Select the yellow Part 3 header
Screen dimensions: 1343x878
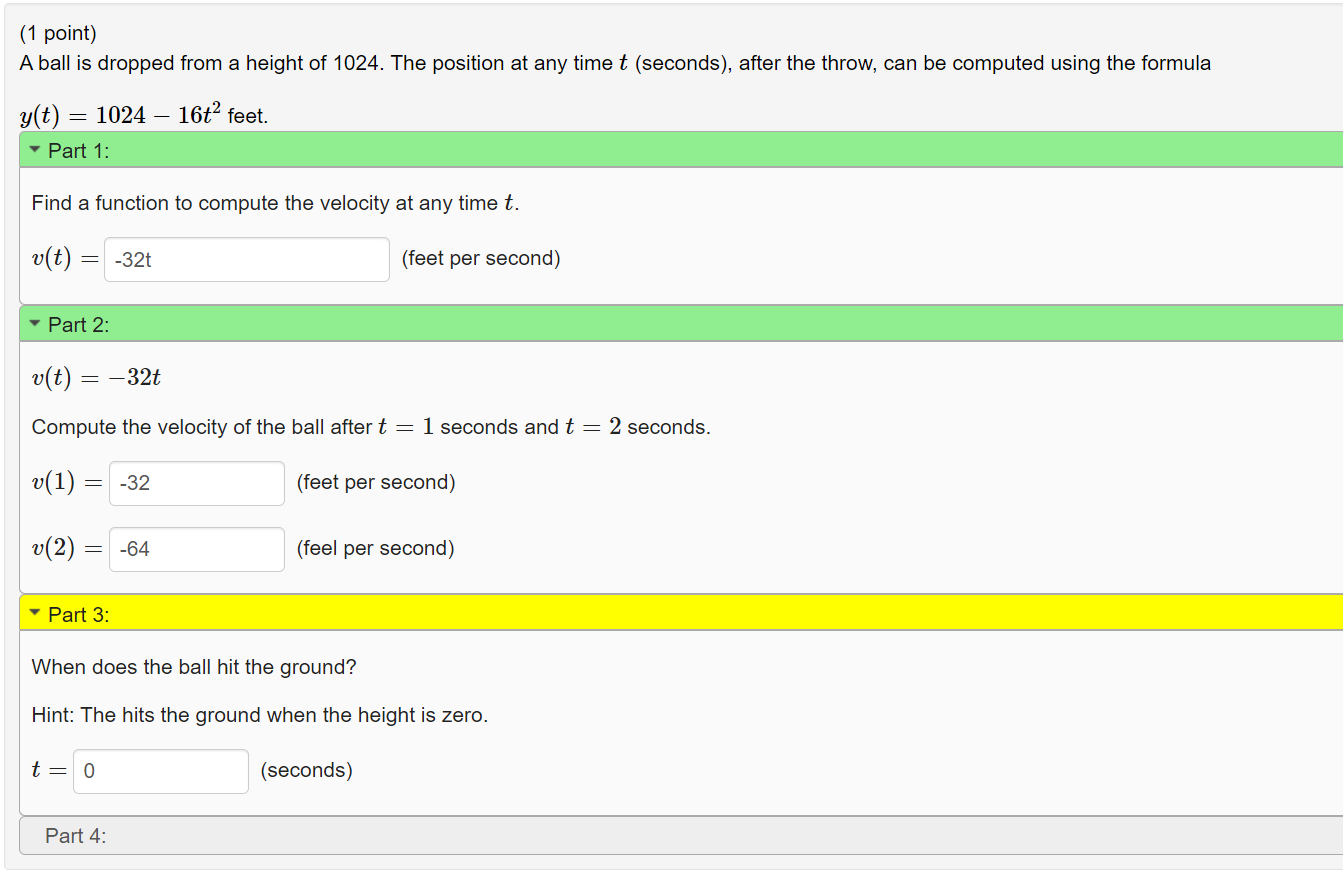click(x=400, y=613)
